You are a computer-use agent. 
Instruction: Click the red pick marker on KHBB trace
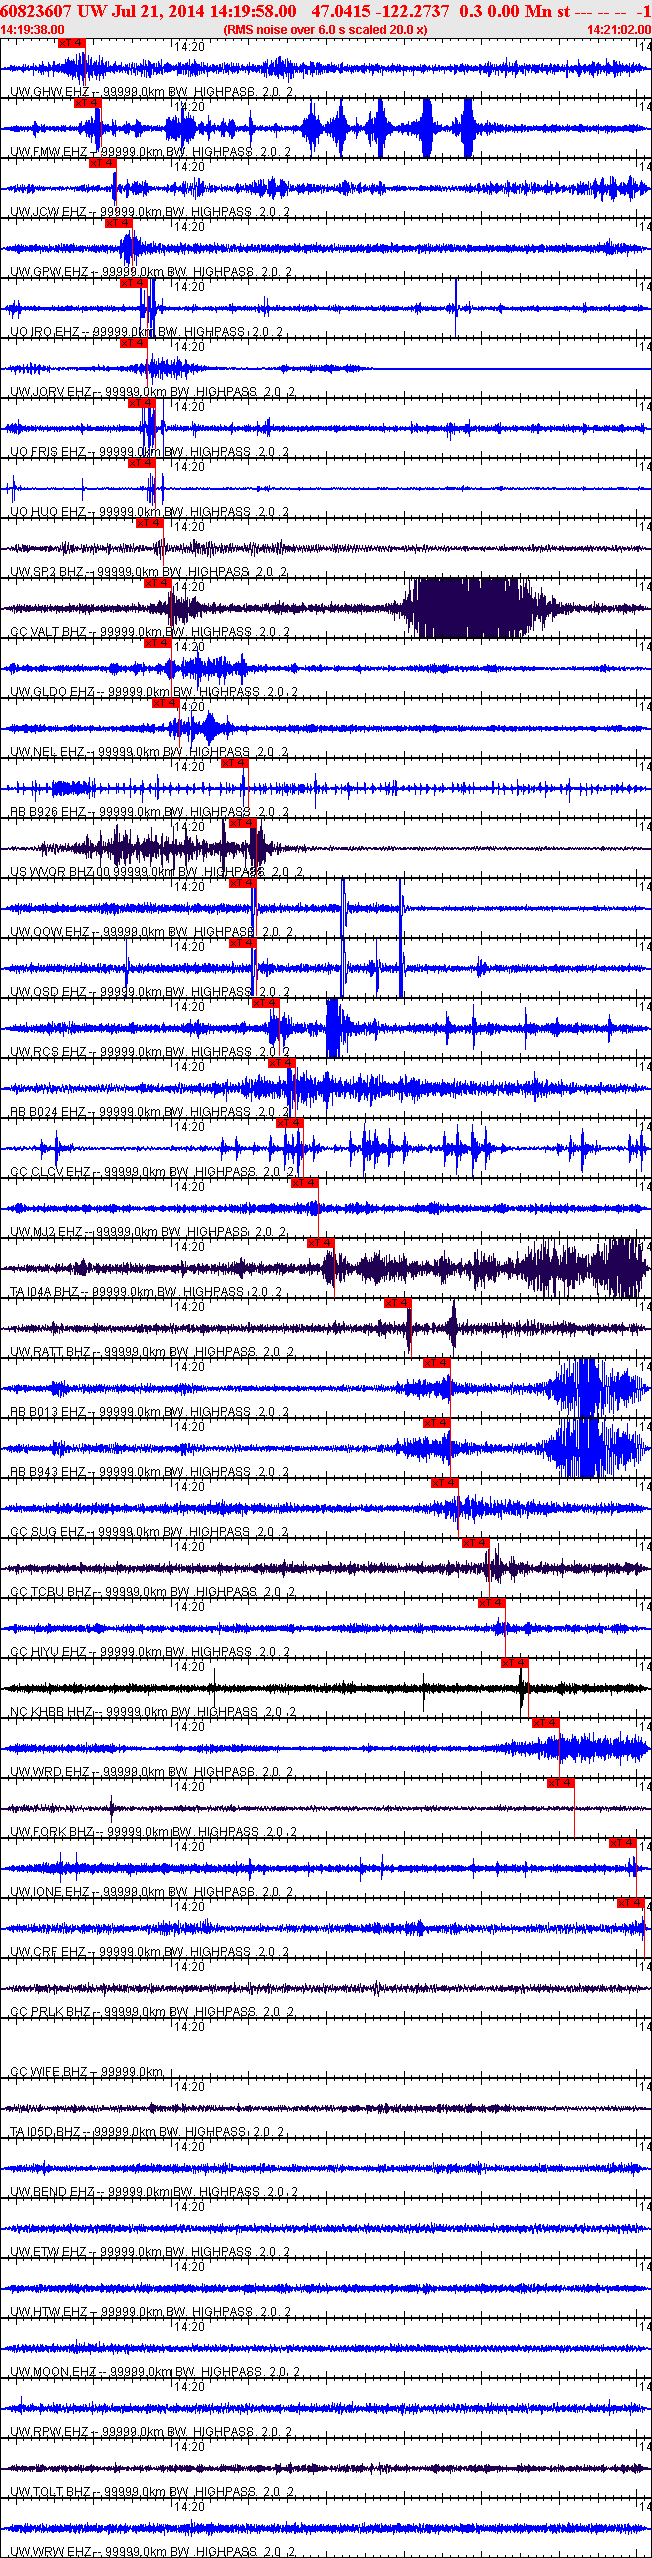click(514, 1663)
